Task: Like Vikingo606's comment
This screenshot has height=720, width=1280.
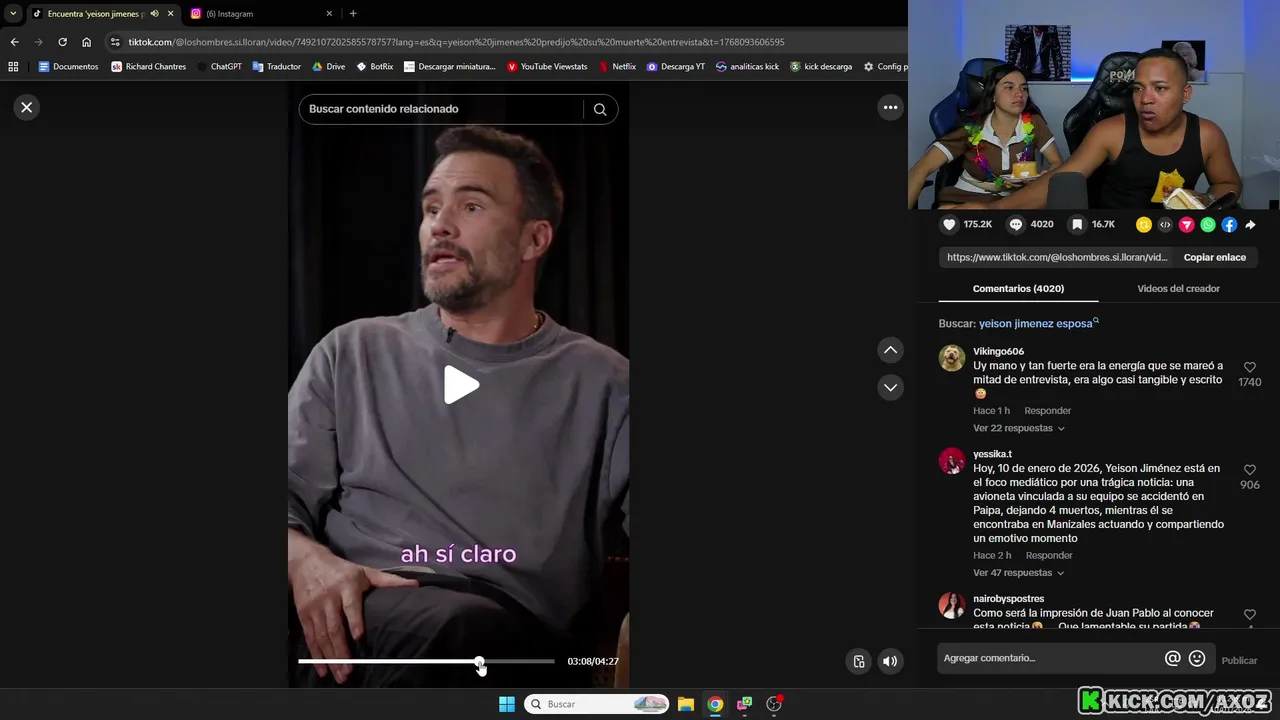Action: tap(1249, 368)
